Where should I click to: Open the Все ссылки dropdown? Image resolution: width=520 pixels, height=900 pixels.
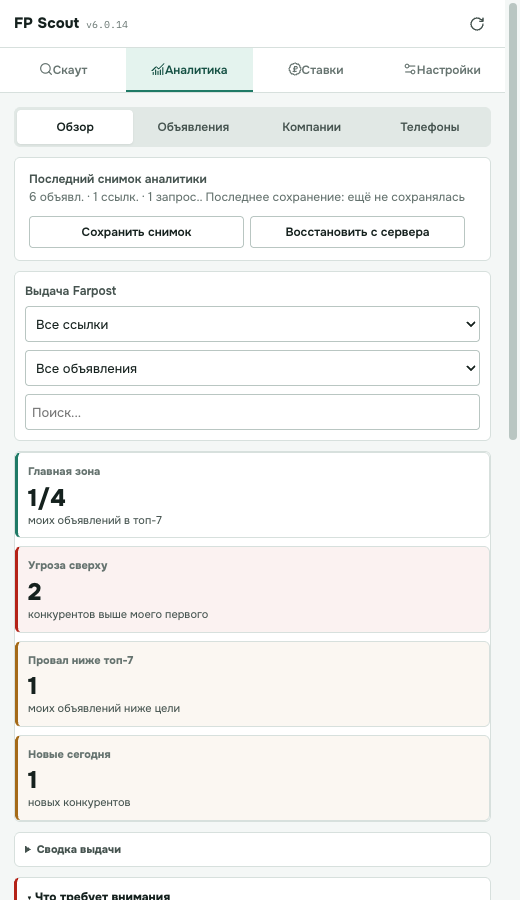253,324
